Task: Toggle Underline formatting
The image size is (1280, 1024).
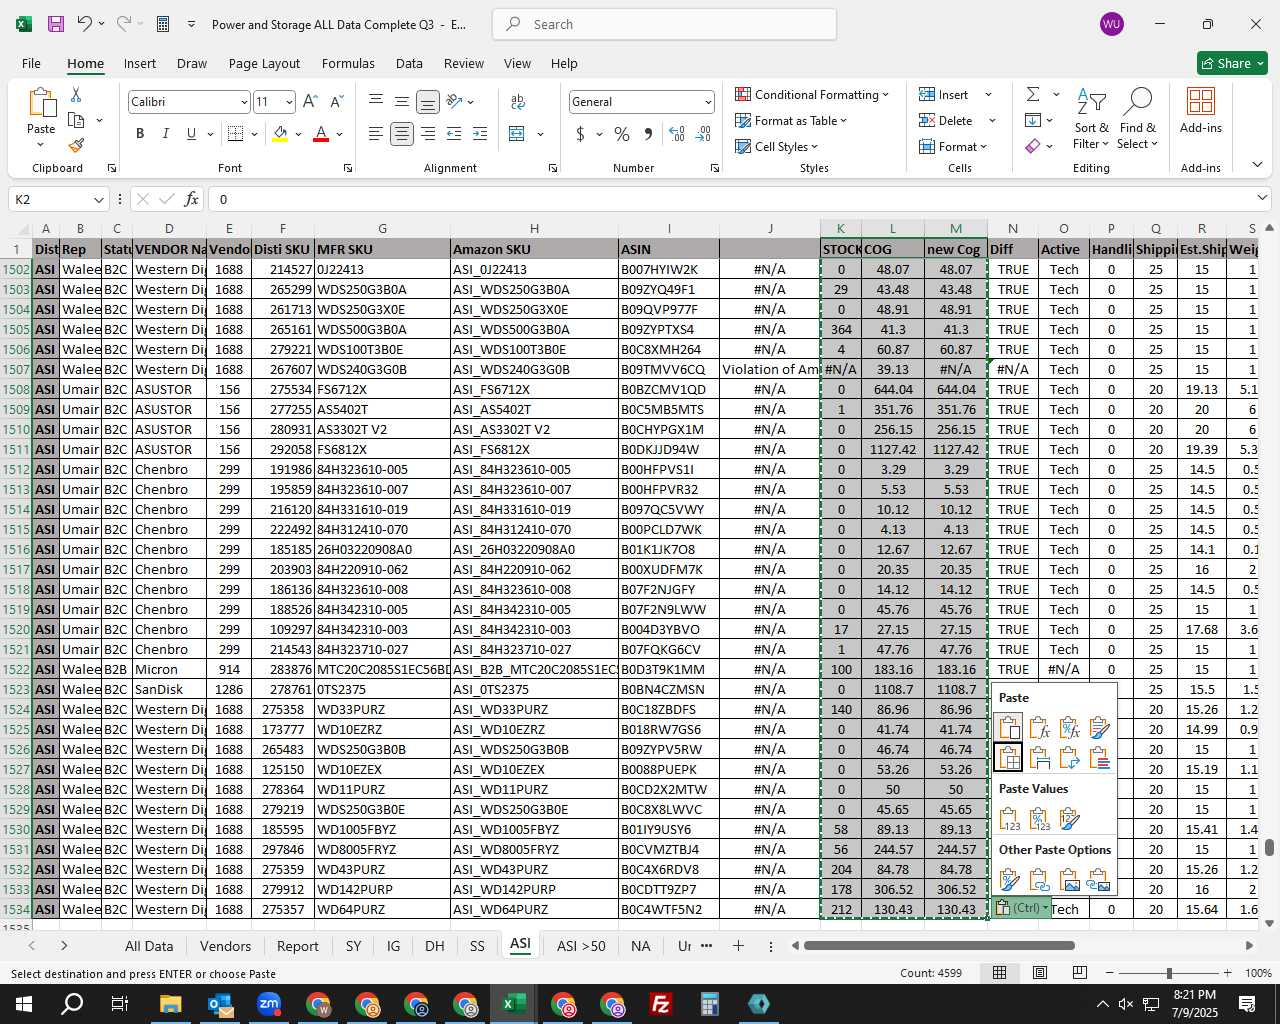Action: [x=191, y=134]
